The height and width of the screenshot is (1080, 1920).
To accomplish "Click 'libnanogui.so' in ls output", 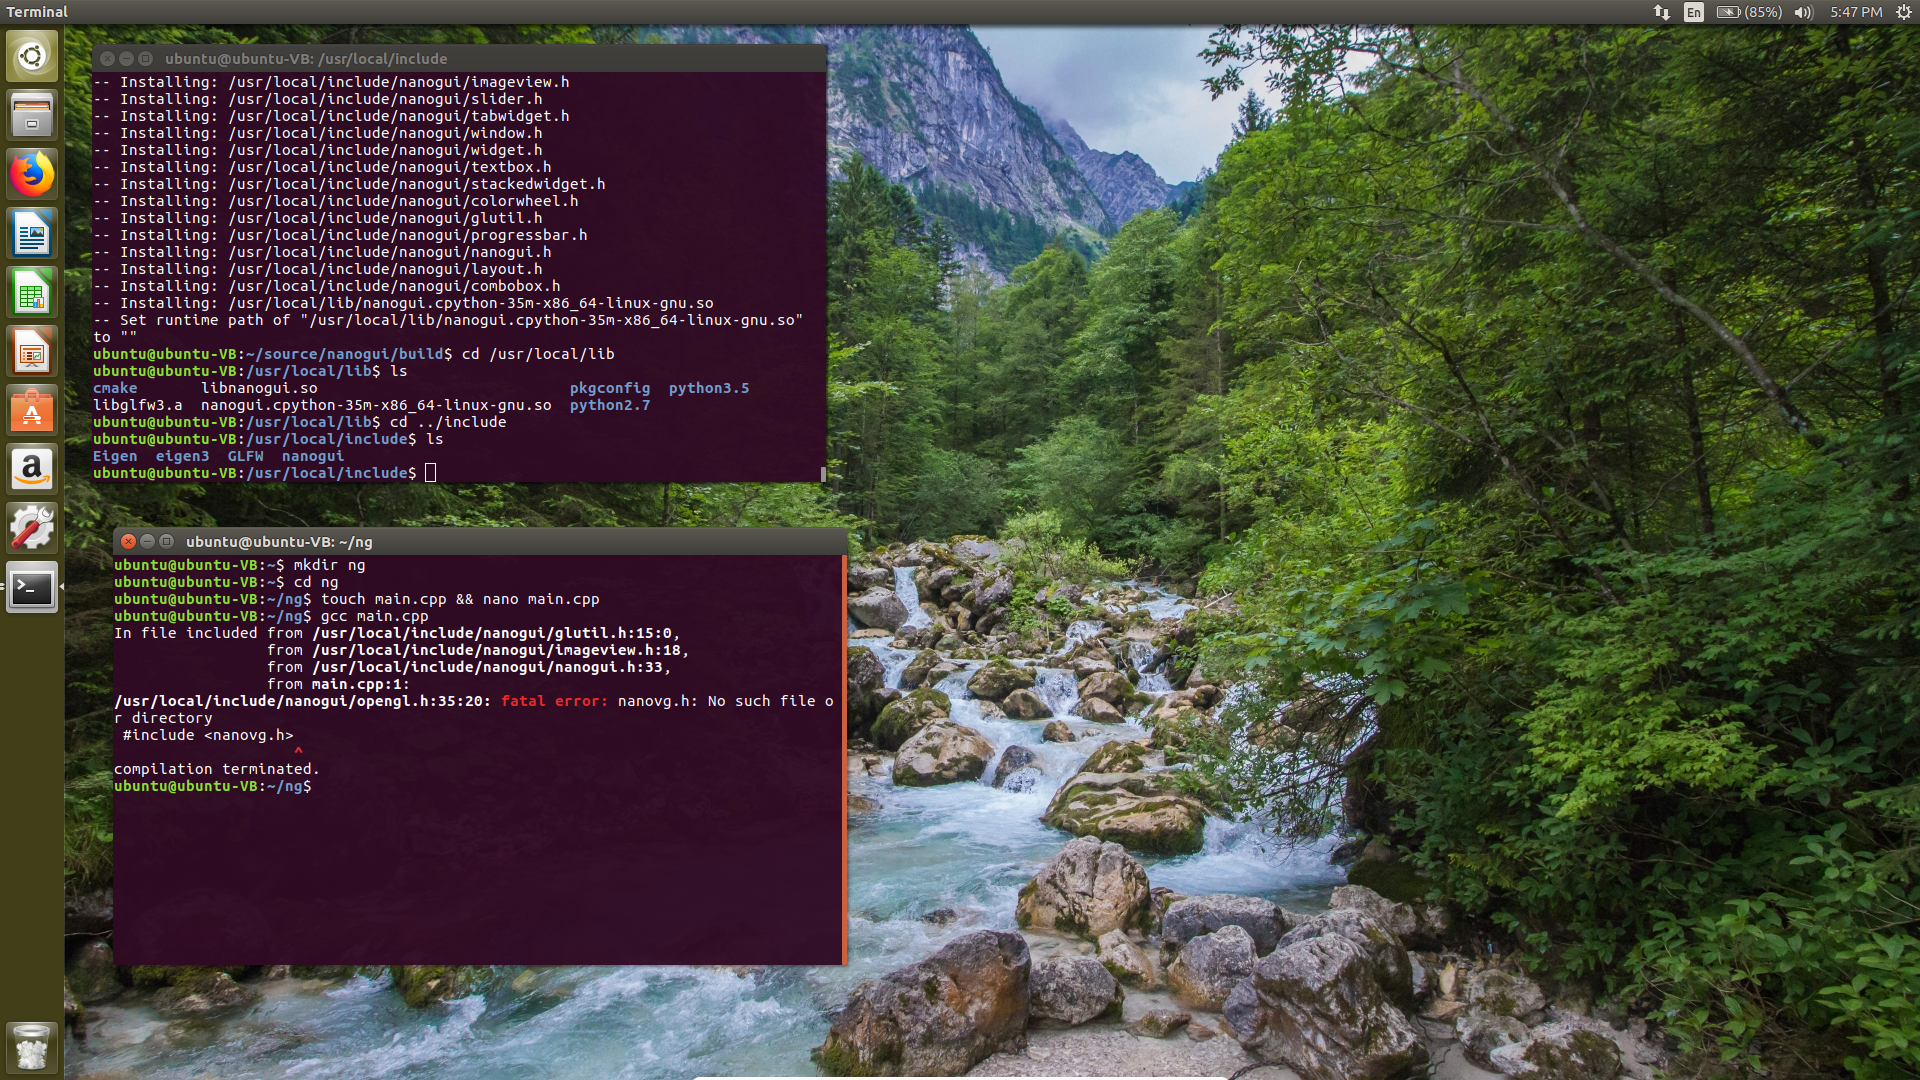I will [259, 388].
